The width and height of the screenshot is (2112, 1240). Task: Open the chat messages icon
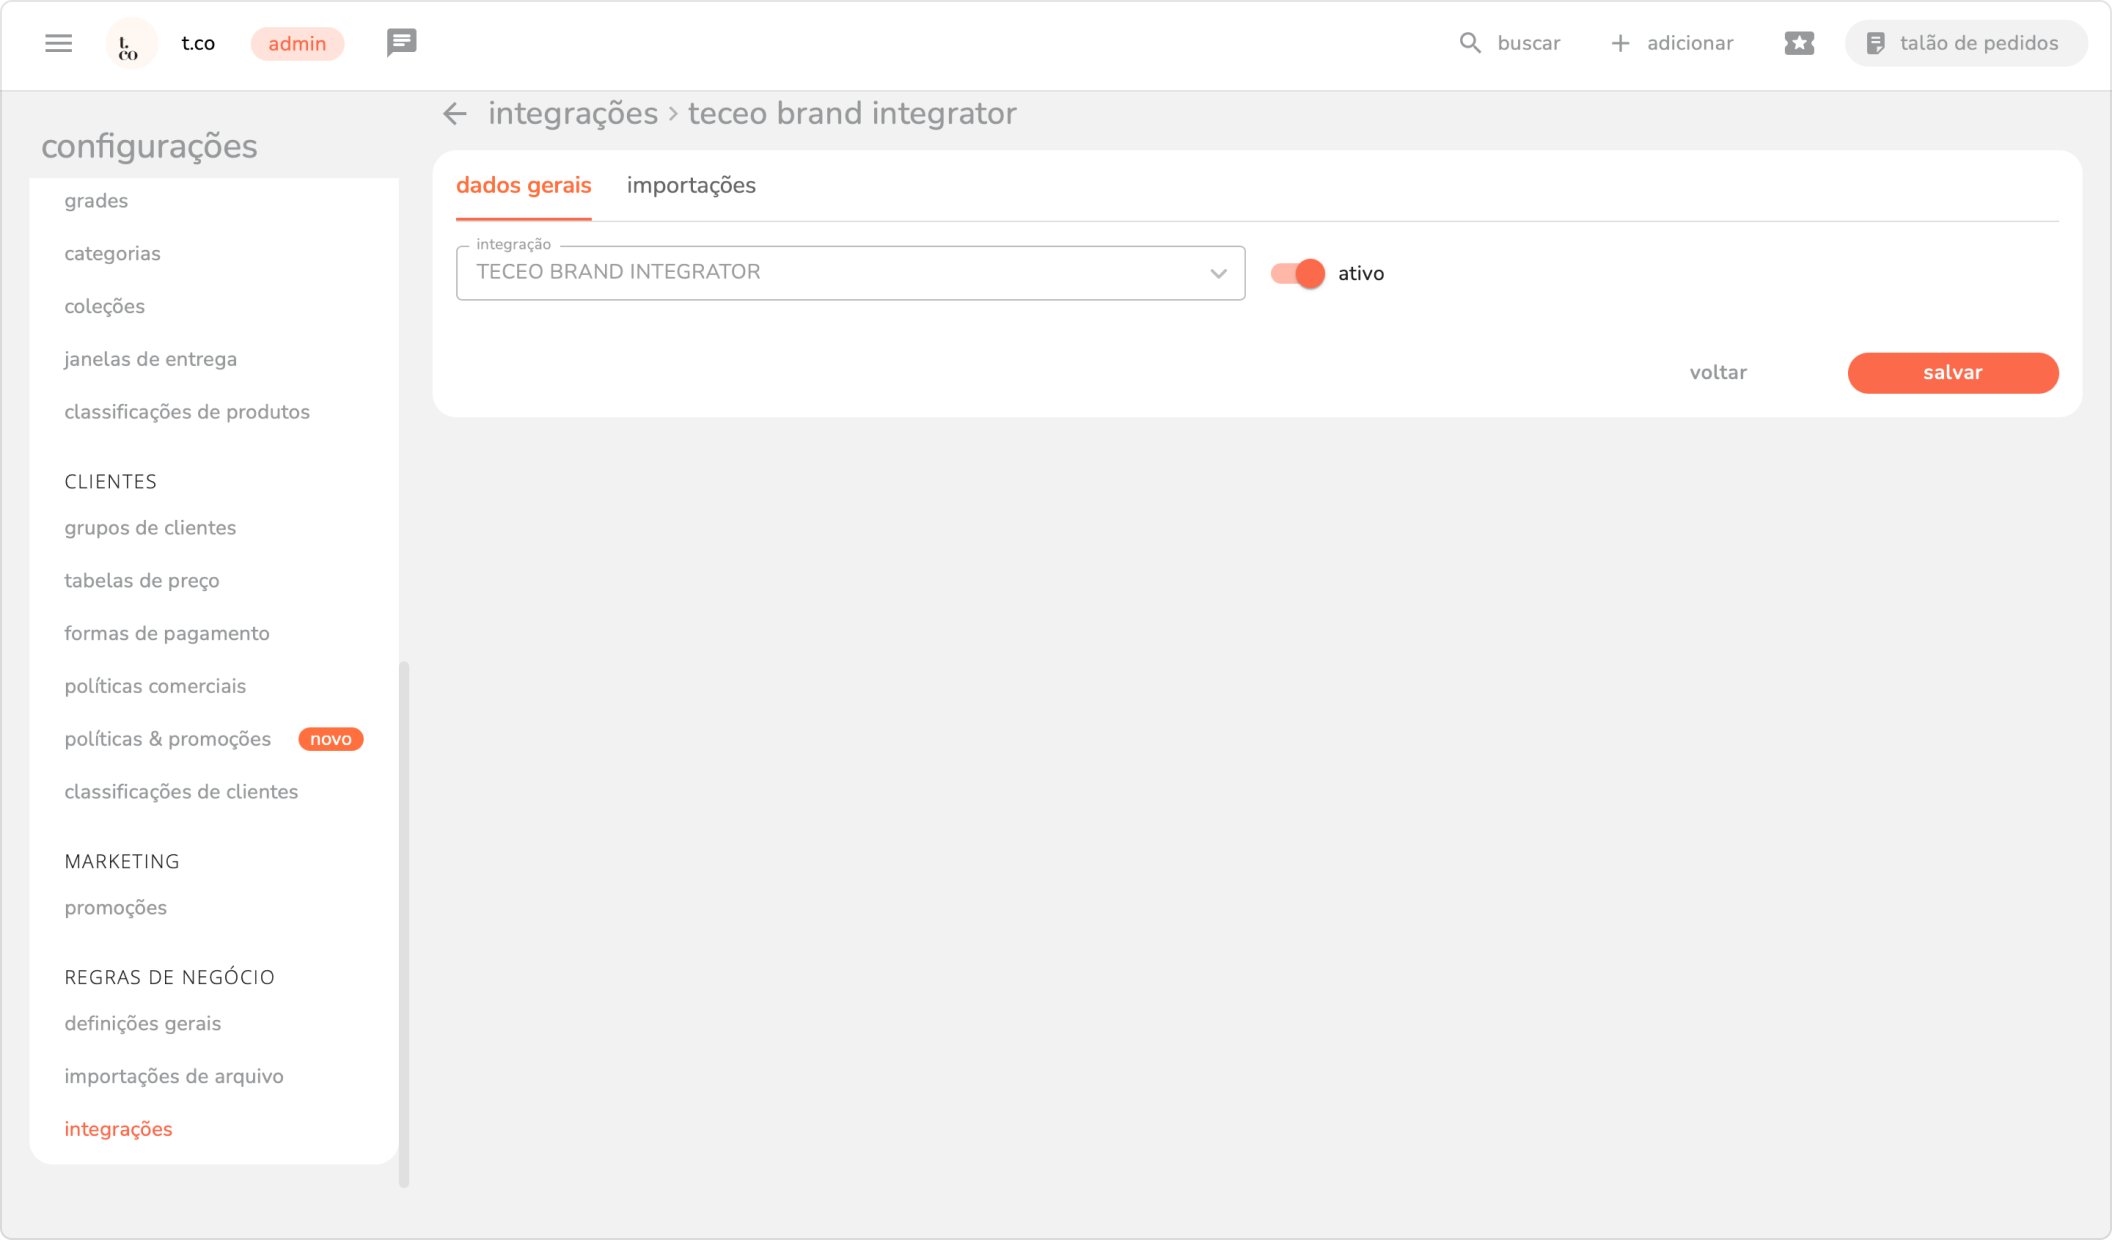(x=401, y=42)
